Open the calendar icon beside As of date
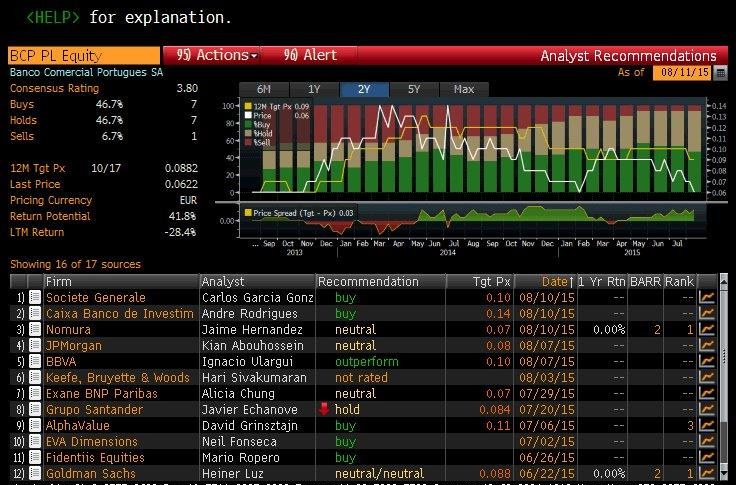Screen dimensions: 736x485 [x=720, y=73]
